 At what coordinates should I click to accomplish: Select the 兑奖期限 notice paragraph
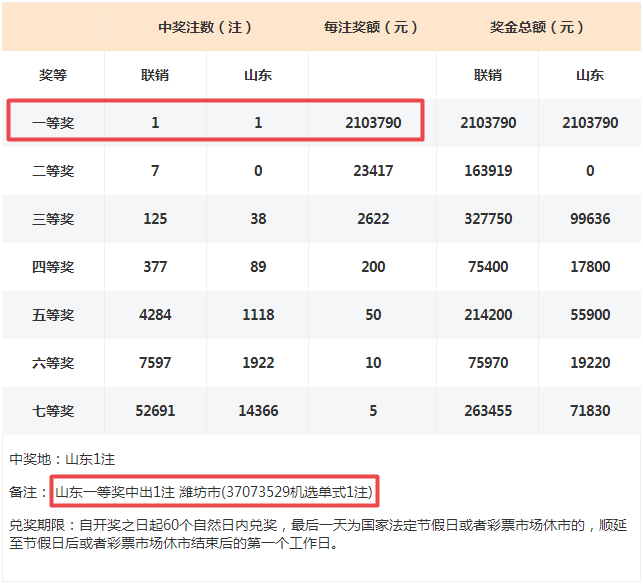tap(320, 534)
